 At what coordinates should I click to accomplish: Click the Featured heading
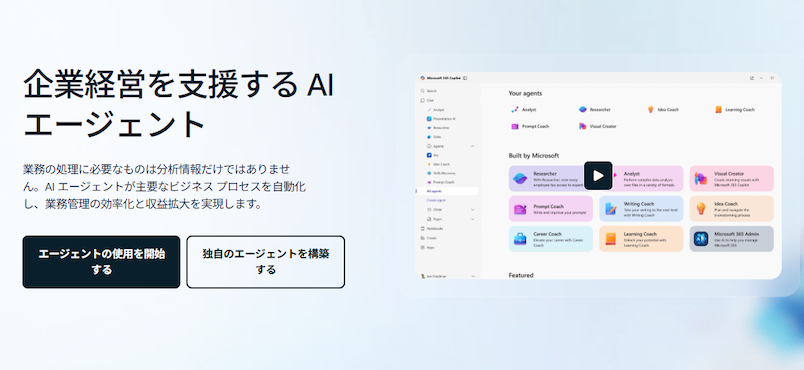521,275
